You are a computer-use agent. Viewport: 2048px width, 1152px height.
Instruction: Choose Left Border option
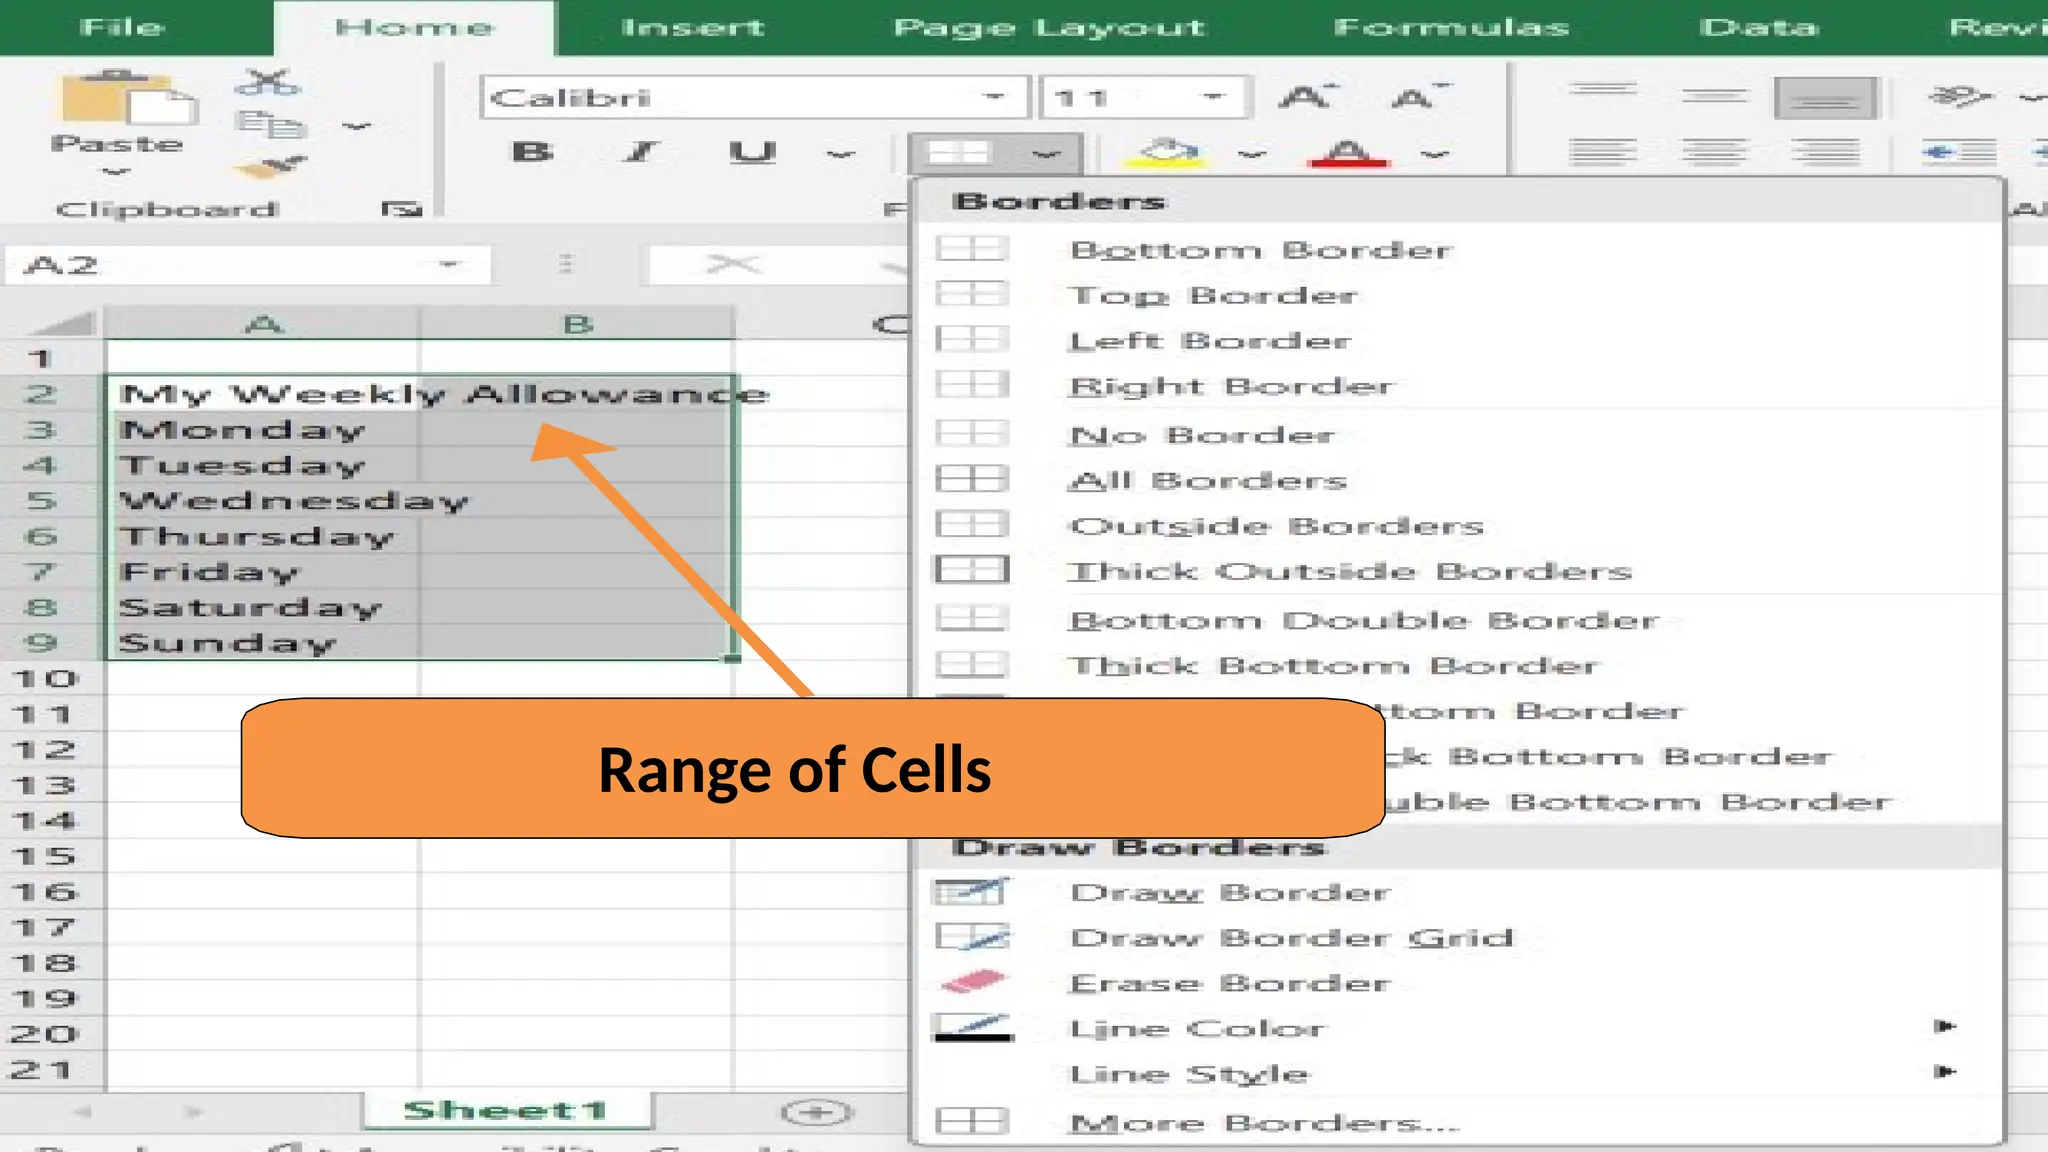tap(1460, 340)
